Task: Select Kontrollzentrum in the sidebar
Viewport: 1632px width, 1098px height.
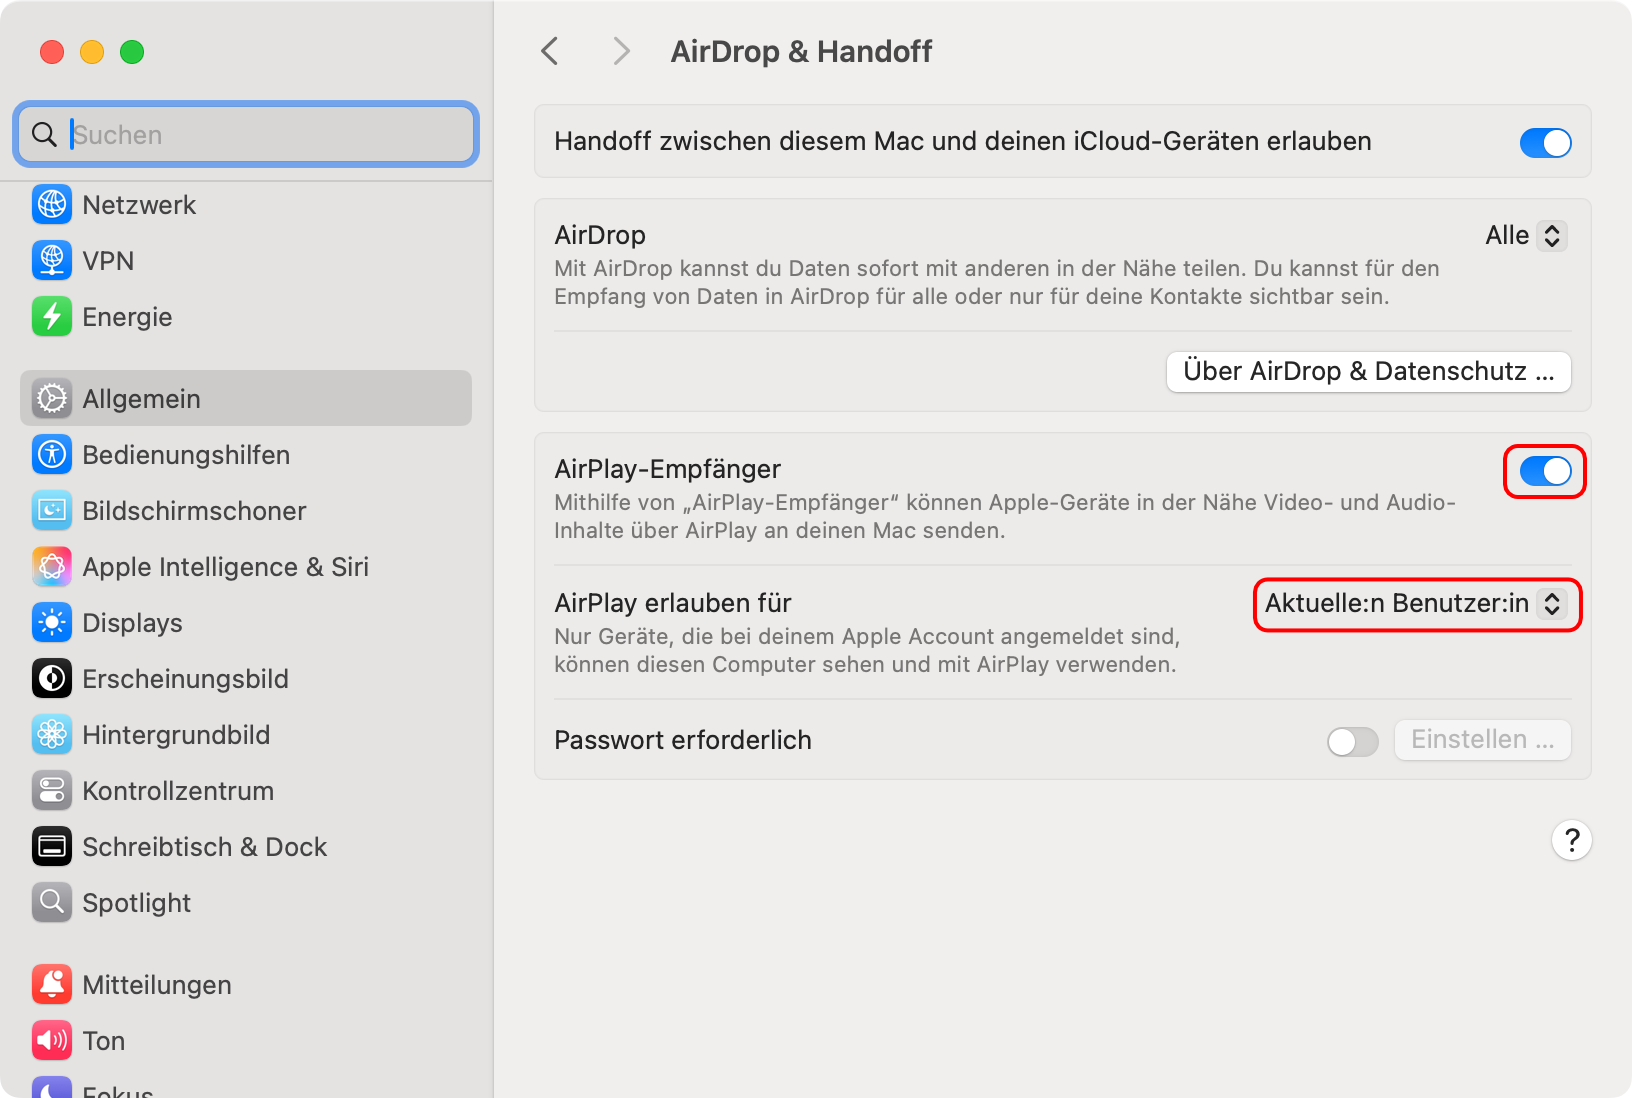Action: tap(246, 791)
